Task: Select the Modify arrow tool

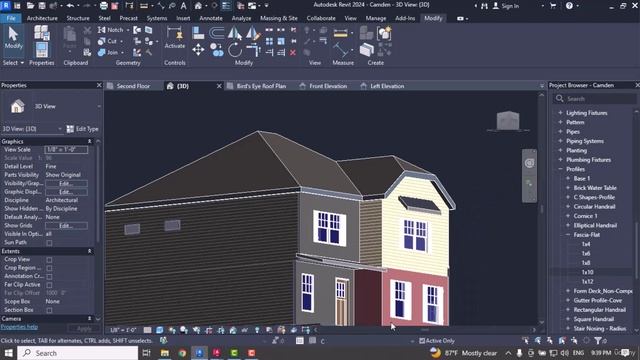Action: [x=13, y=38]
